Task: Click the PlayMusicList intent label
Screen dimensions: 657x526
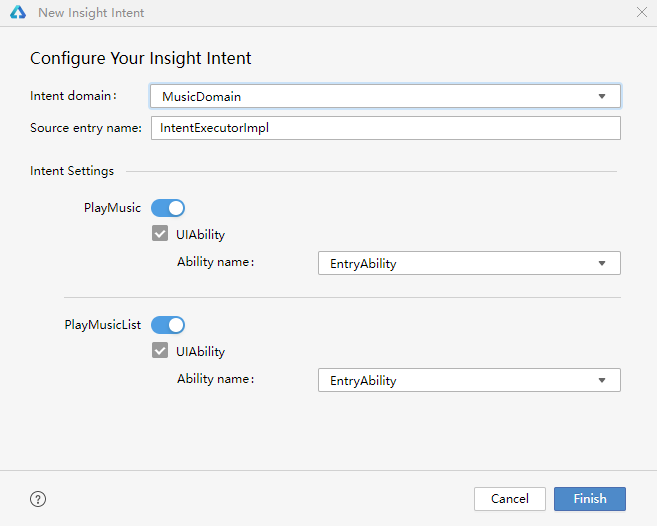Action: (x=103, y=324)
